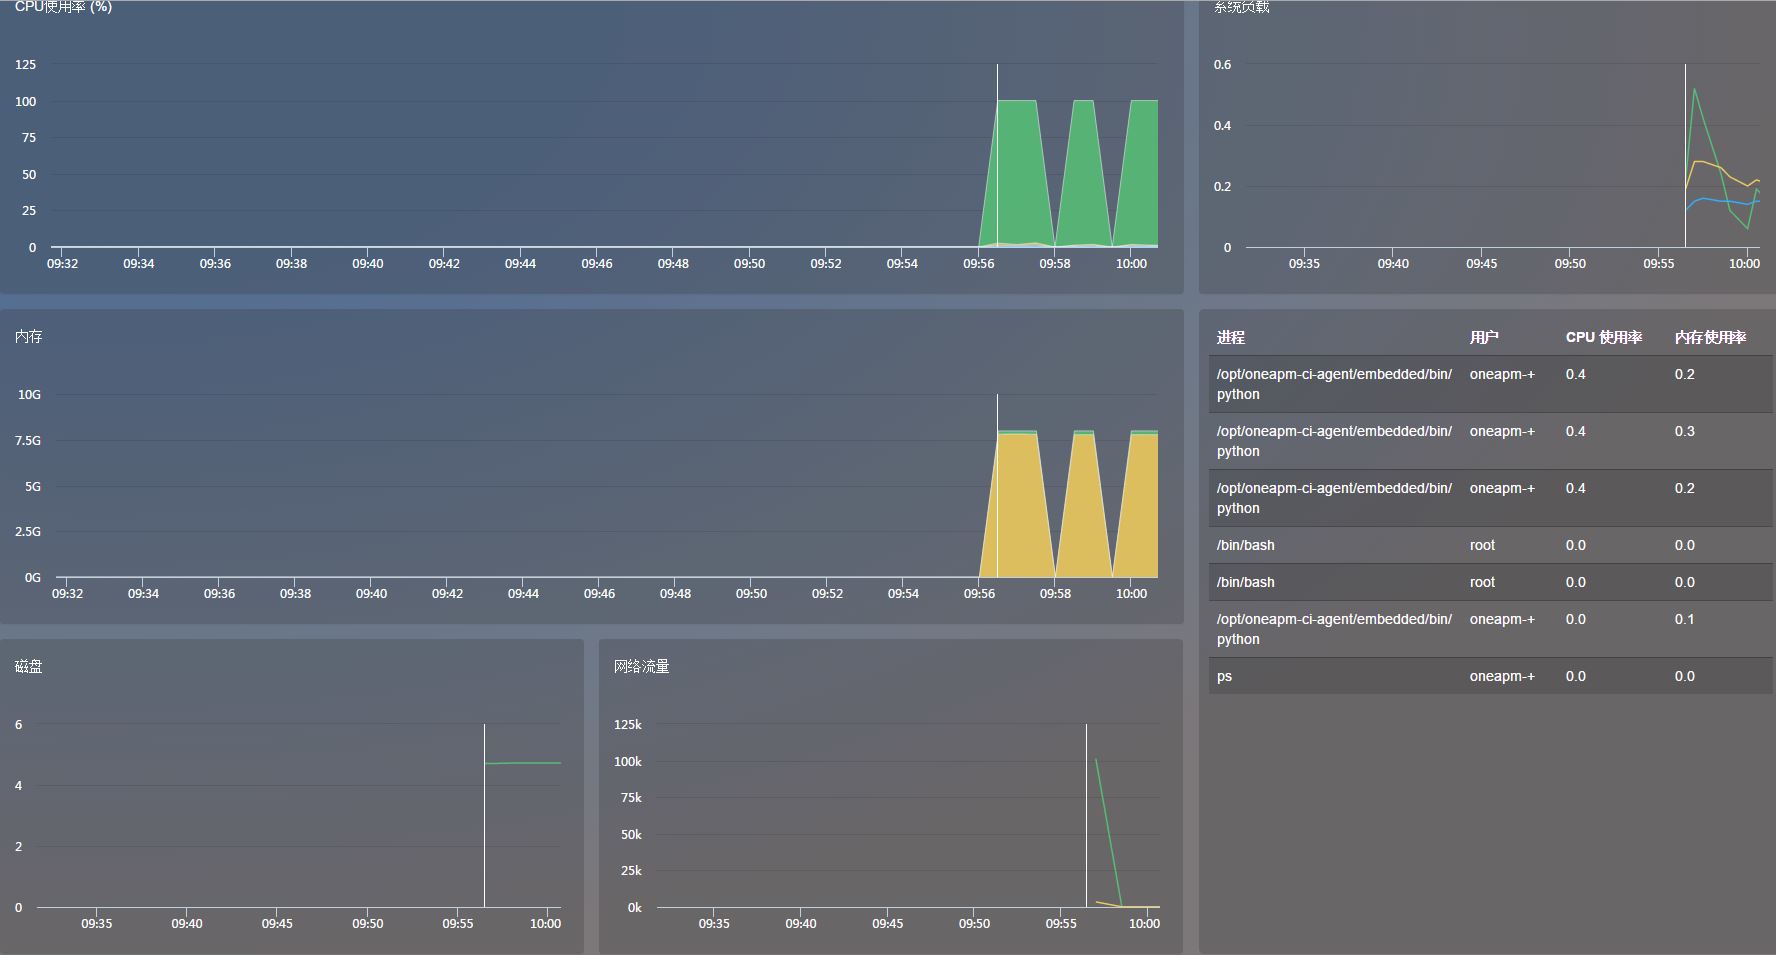Click 09:56 label on CPU chart
The height and width of the screenshot is (955, 1776).
(978, 263)
